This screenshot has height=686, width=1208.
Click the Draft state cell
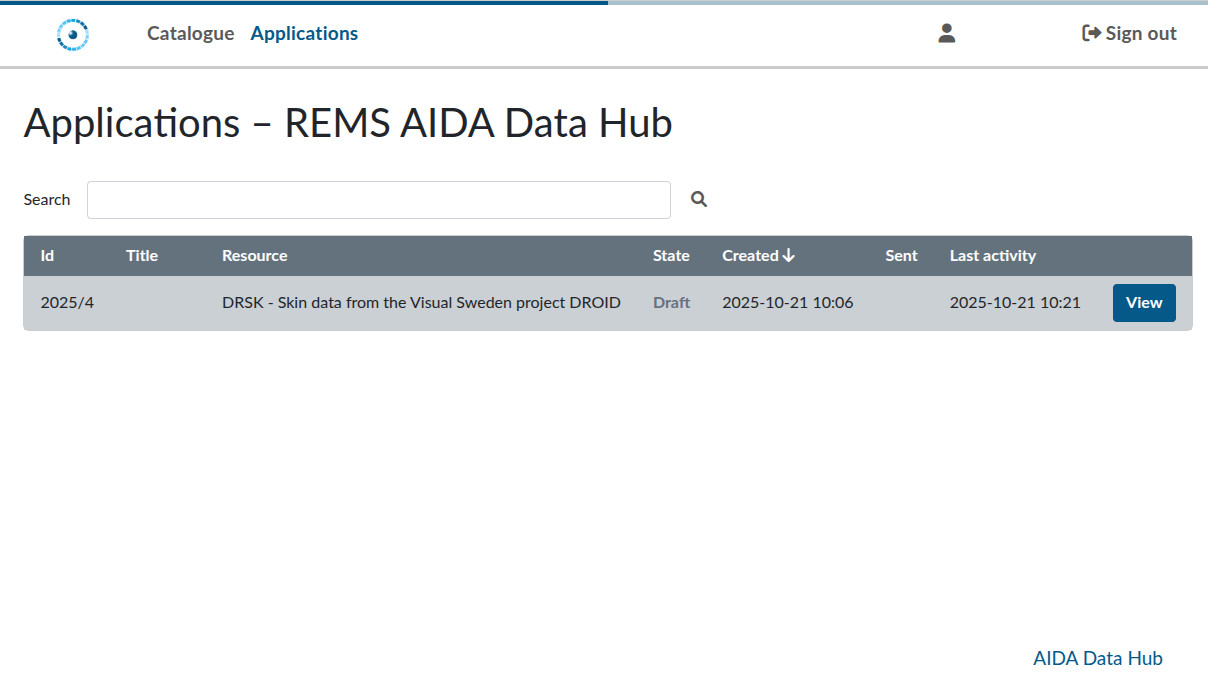tap(671, 303)
